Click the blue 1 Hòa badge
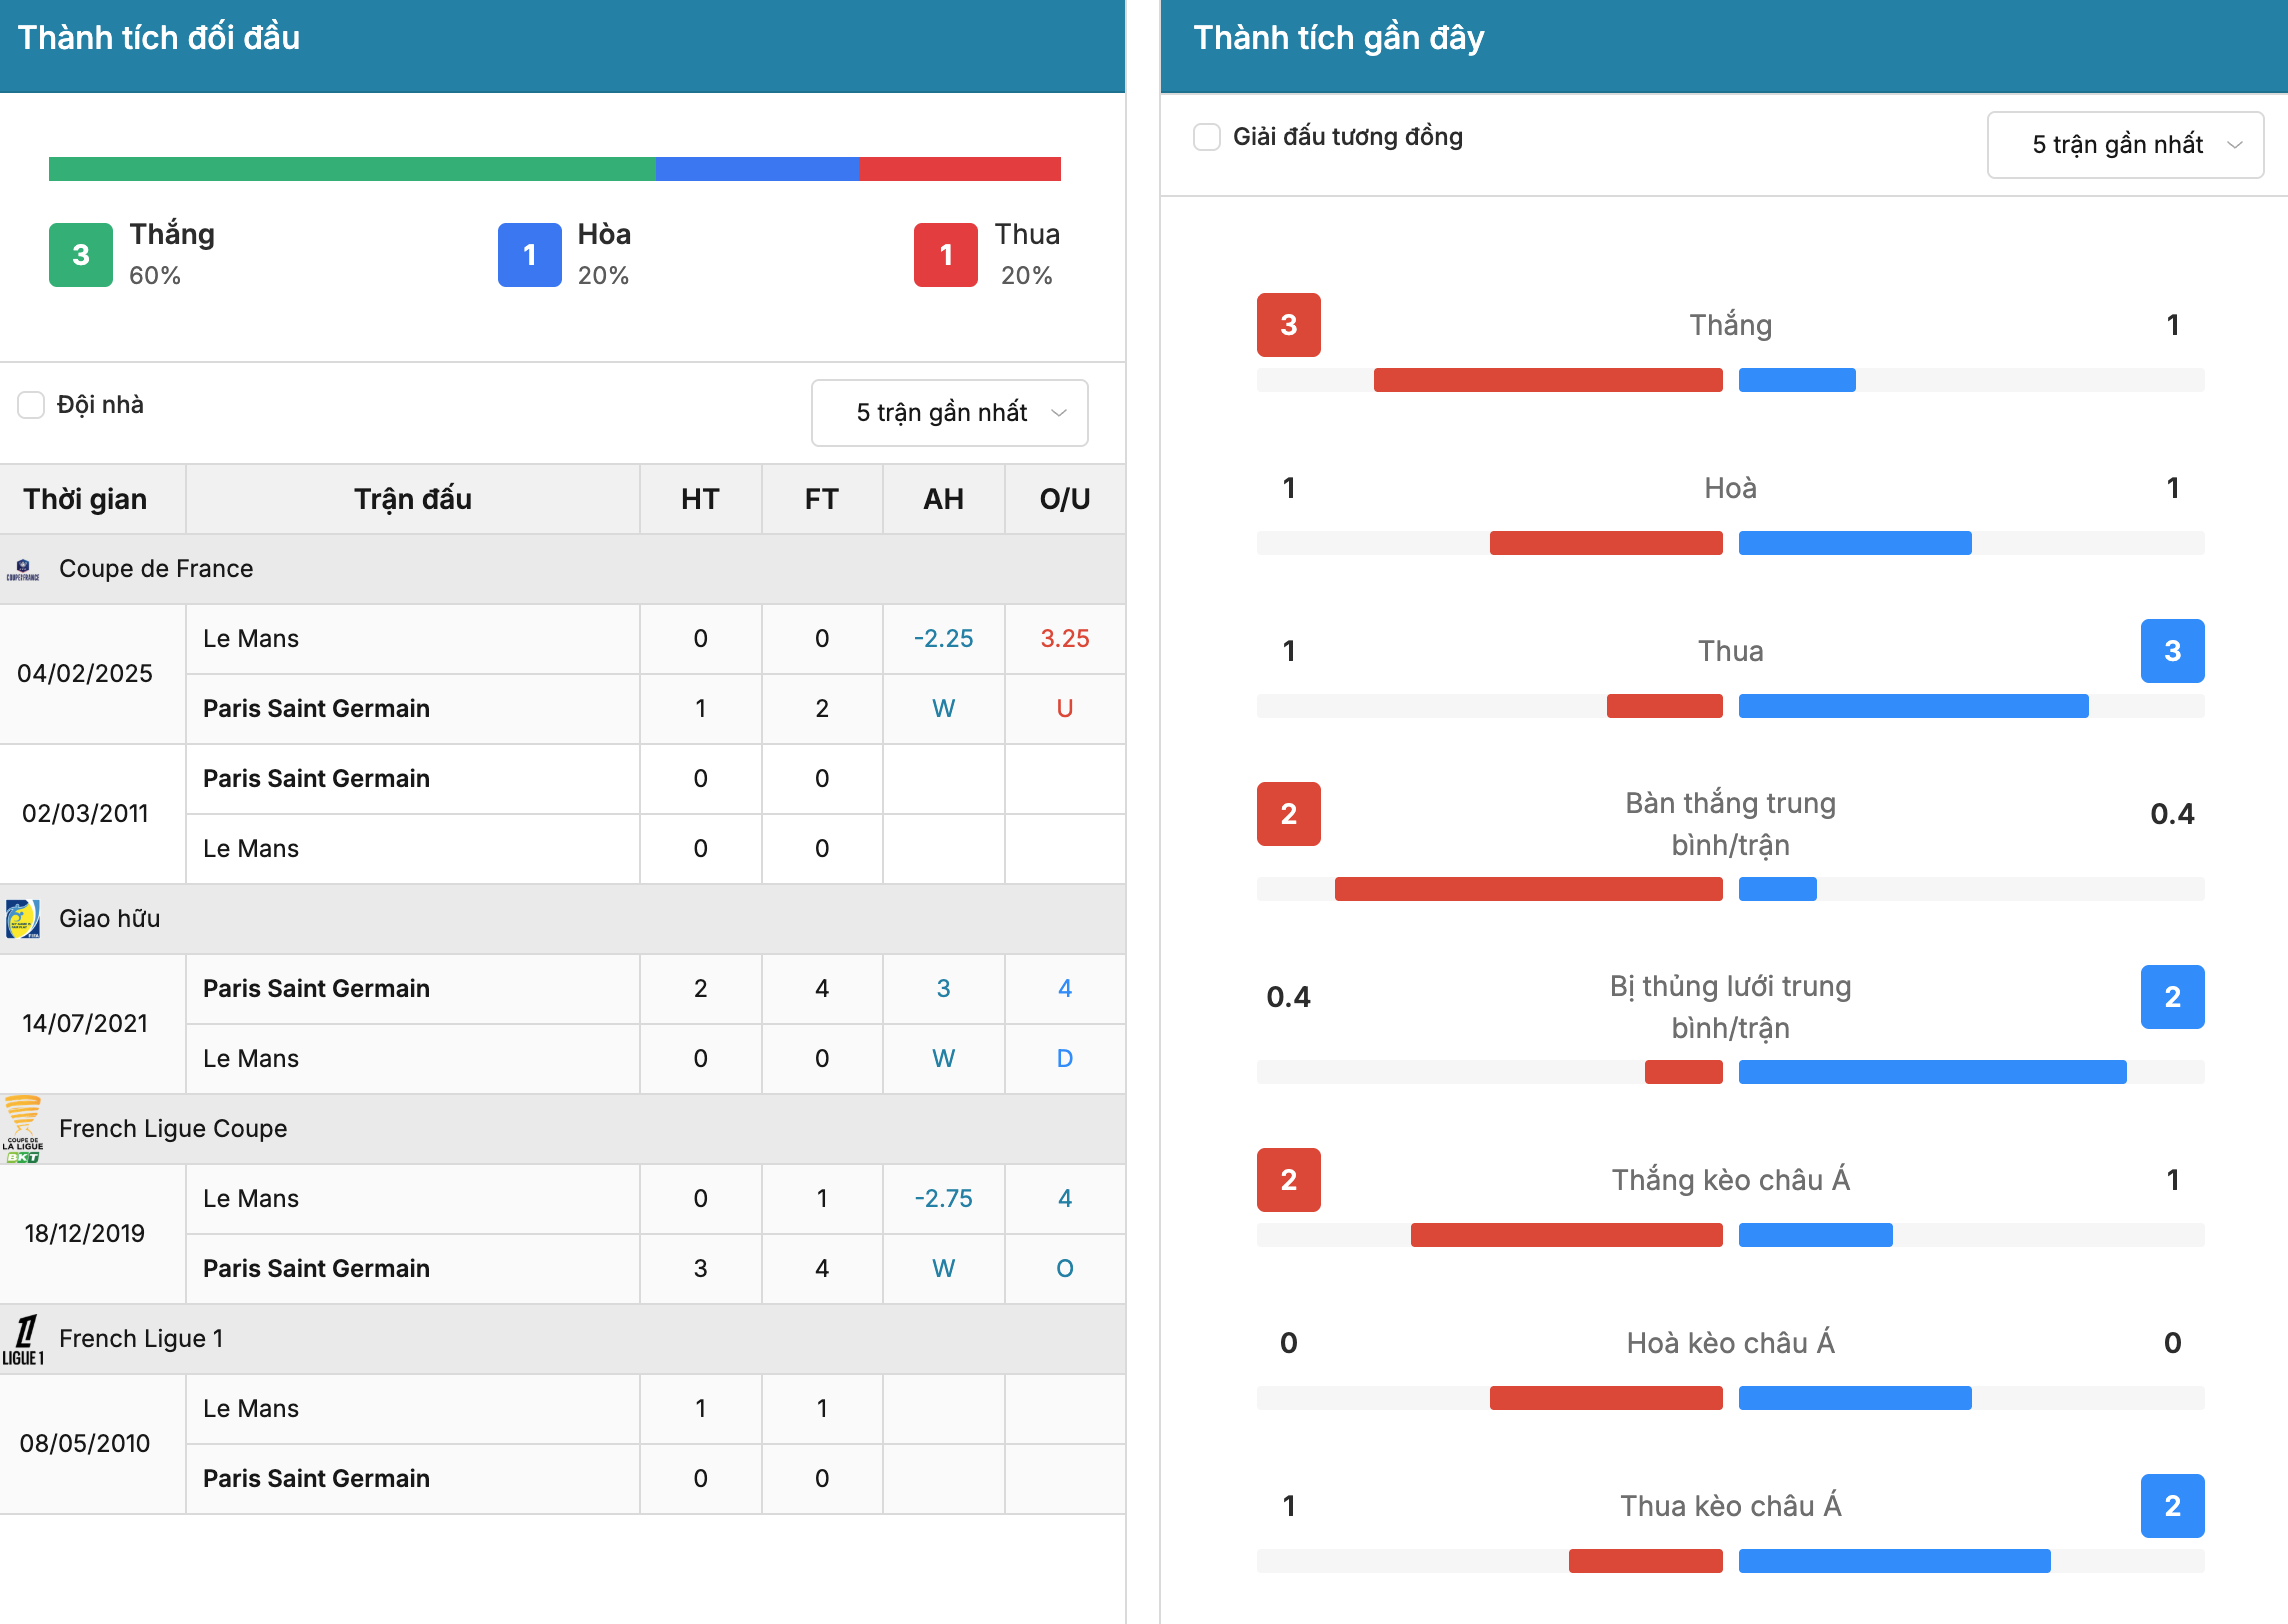 (x=530, y=255)
